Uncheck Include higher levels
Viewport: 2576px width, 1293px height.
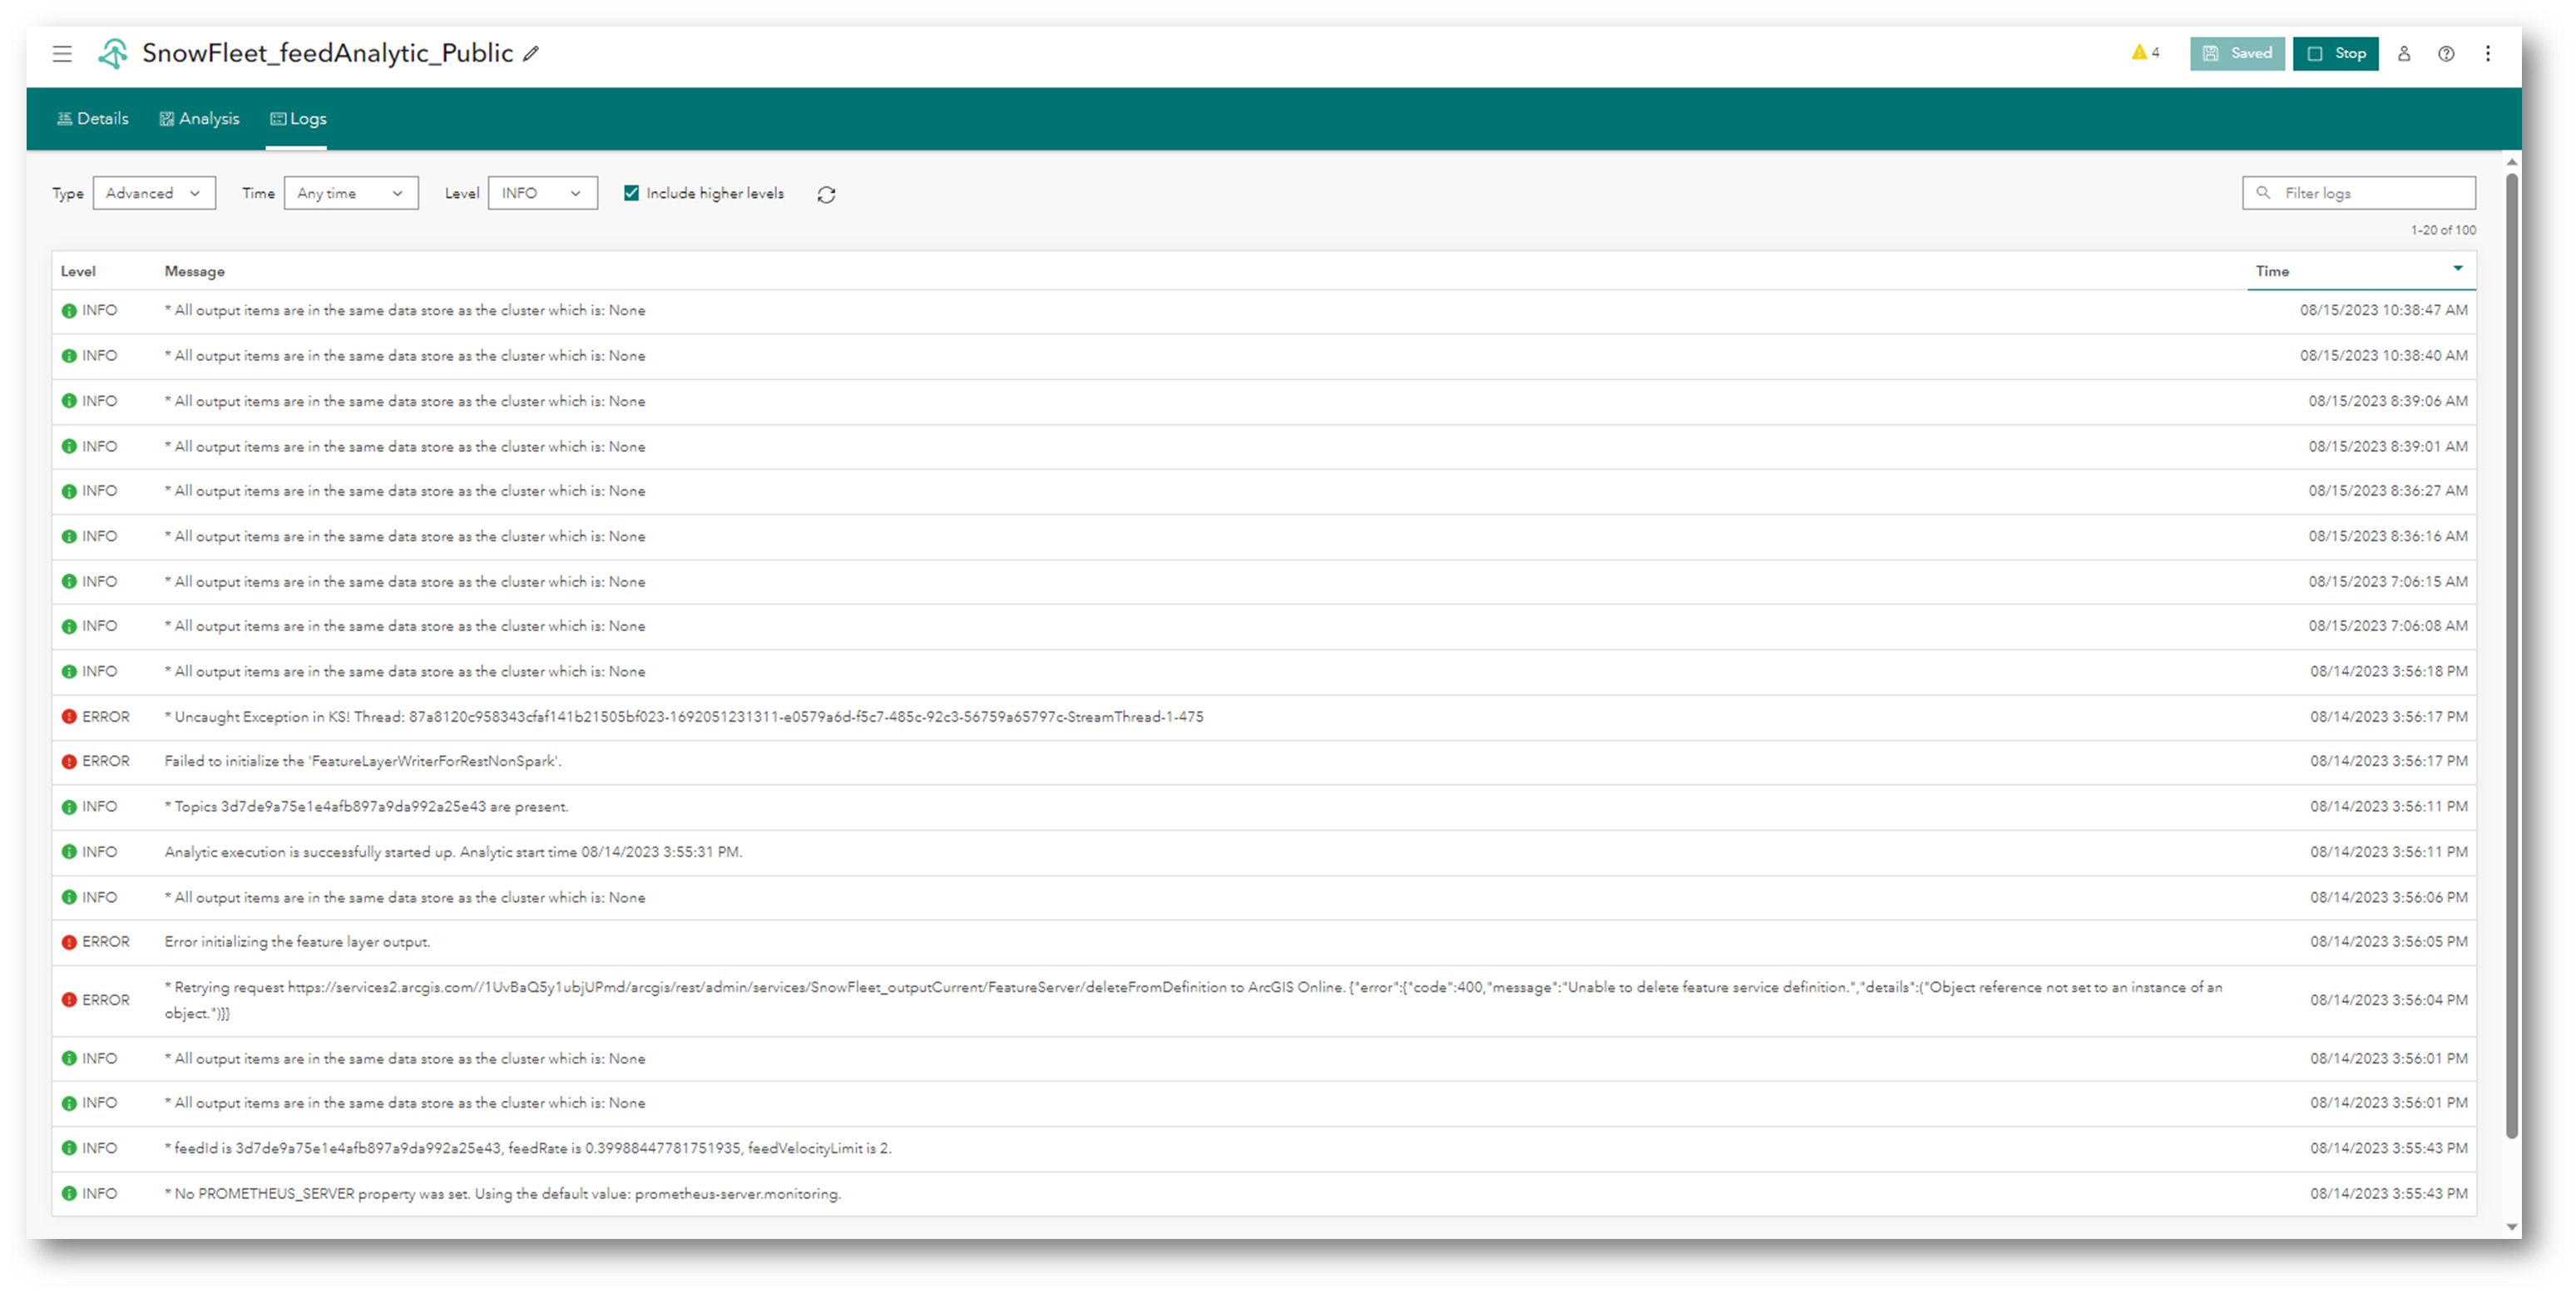point(631,192)
